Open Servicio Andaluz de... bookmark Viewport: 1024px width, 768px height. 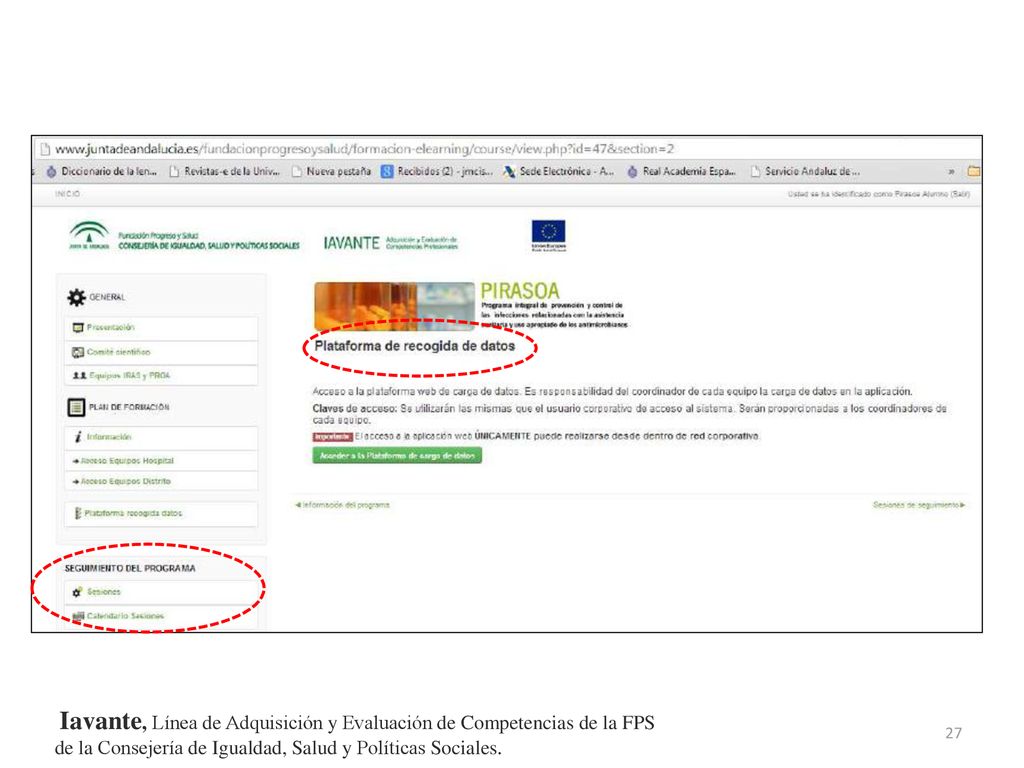click(805, 172)
